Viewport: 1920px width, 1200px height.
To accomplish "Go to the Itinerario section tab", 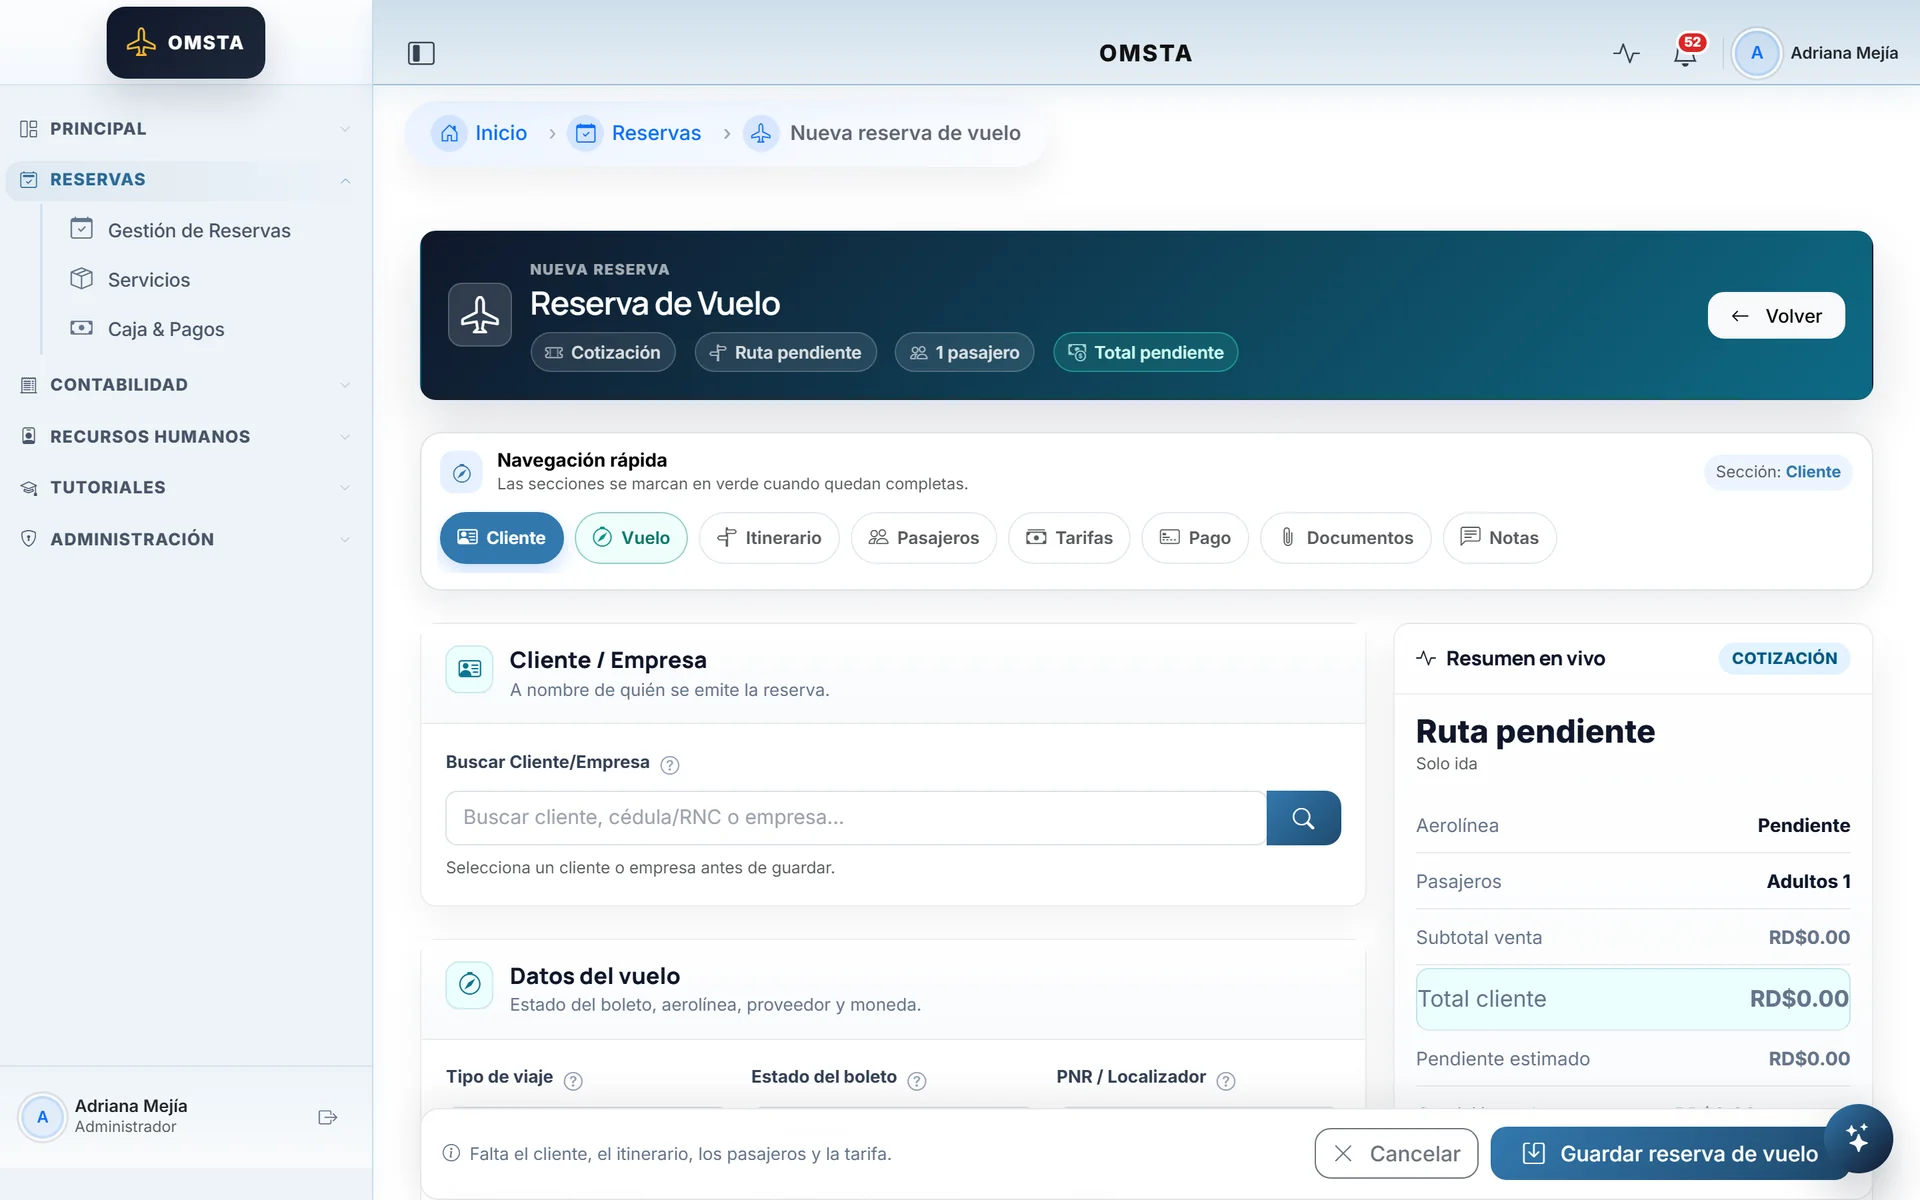I will 769,538.
